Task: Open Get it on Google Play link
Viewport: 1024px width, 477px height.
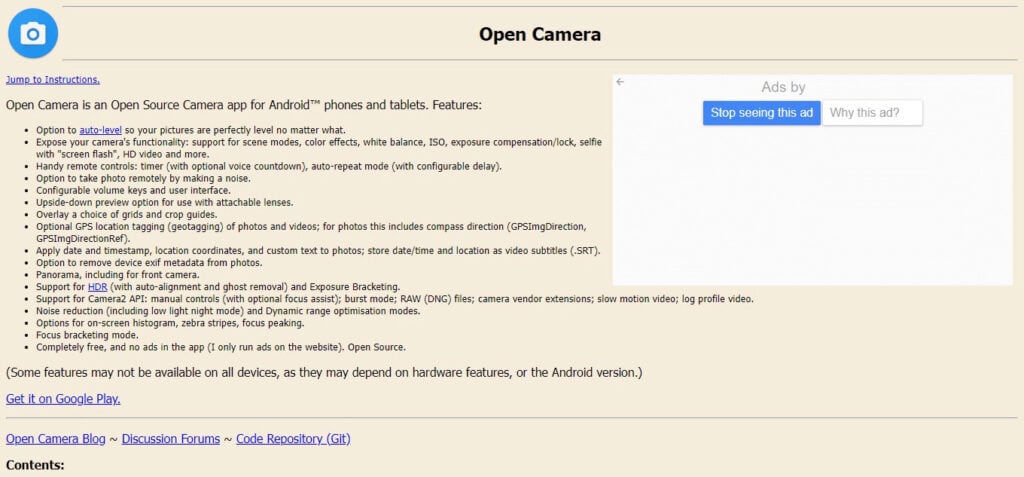Action: [x=63, y=399]
